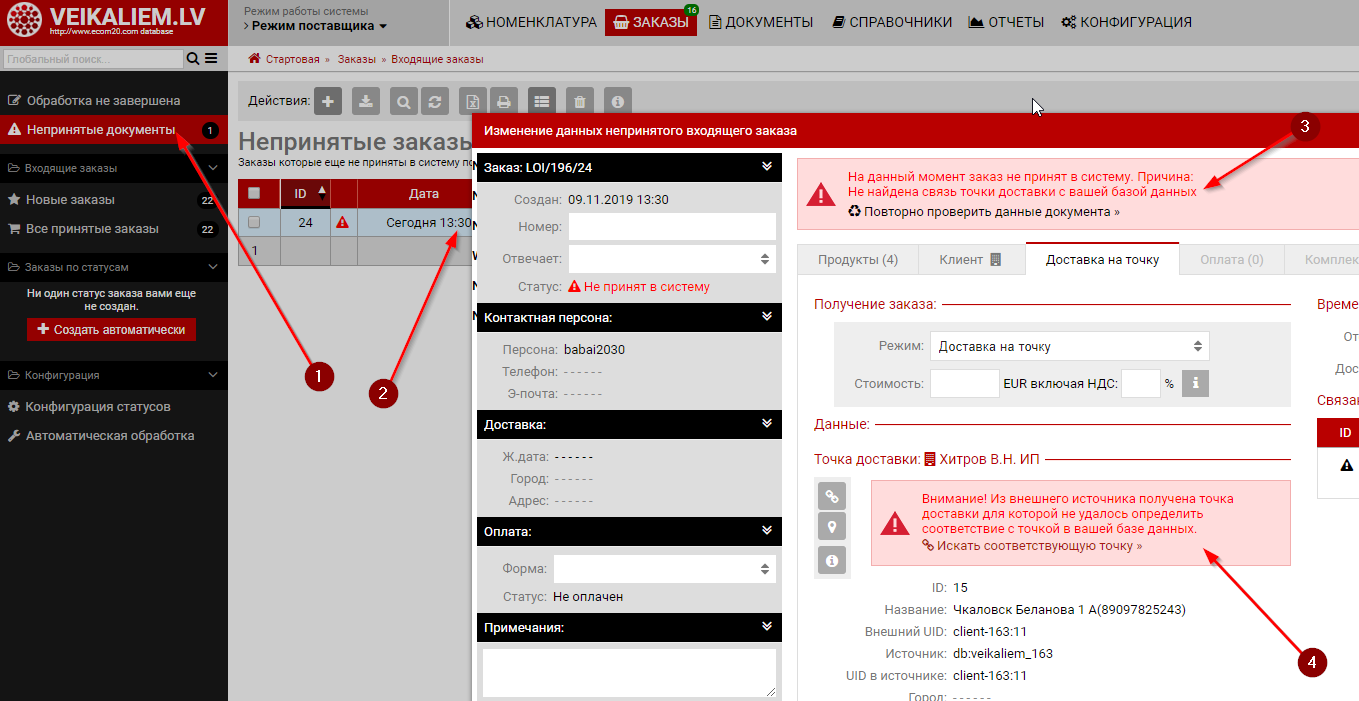Image resolution: width=1359 pixels, height=701 pixels.
Task: Click the printer icon in actions toolbar
Action: [x=505, y=101]
